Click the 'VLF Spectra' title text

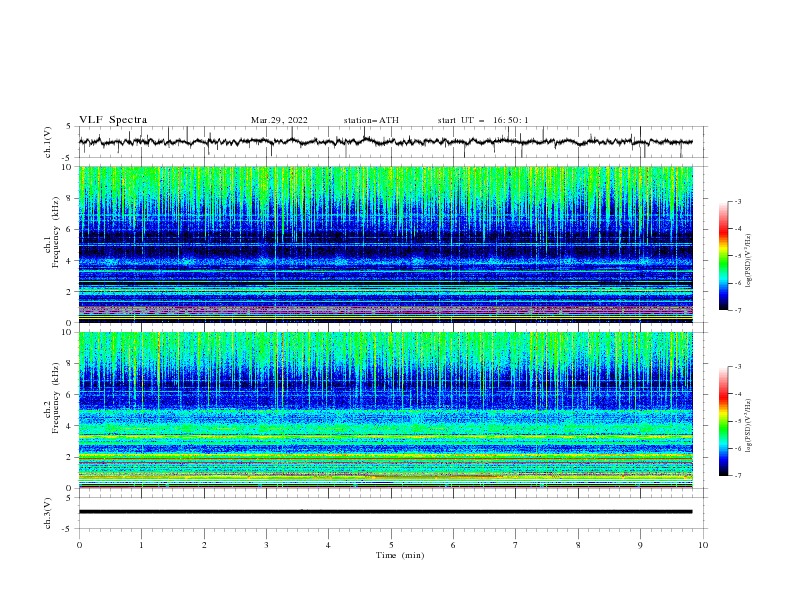pyautogui.click(x=113, y=120)
